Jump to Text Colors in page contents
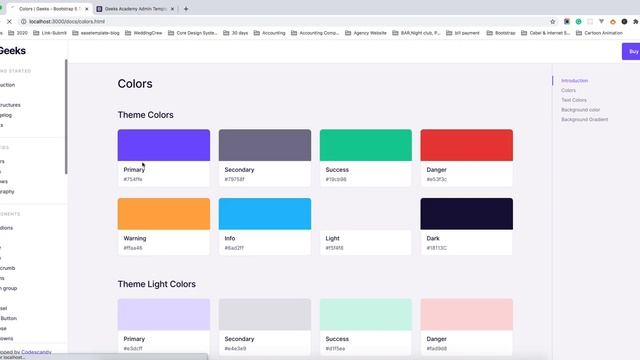640x360 pixels. (573, 100)
